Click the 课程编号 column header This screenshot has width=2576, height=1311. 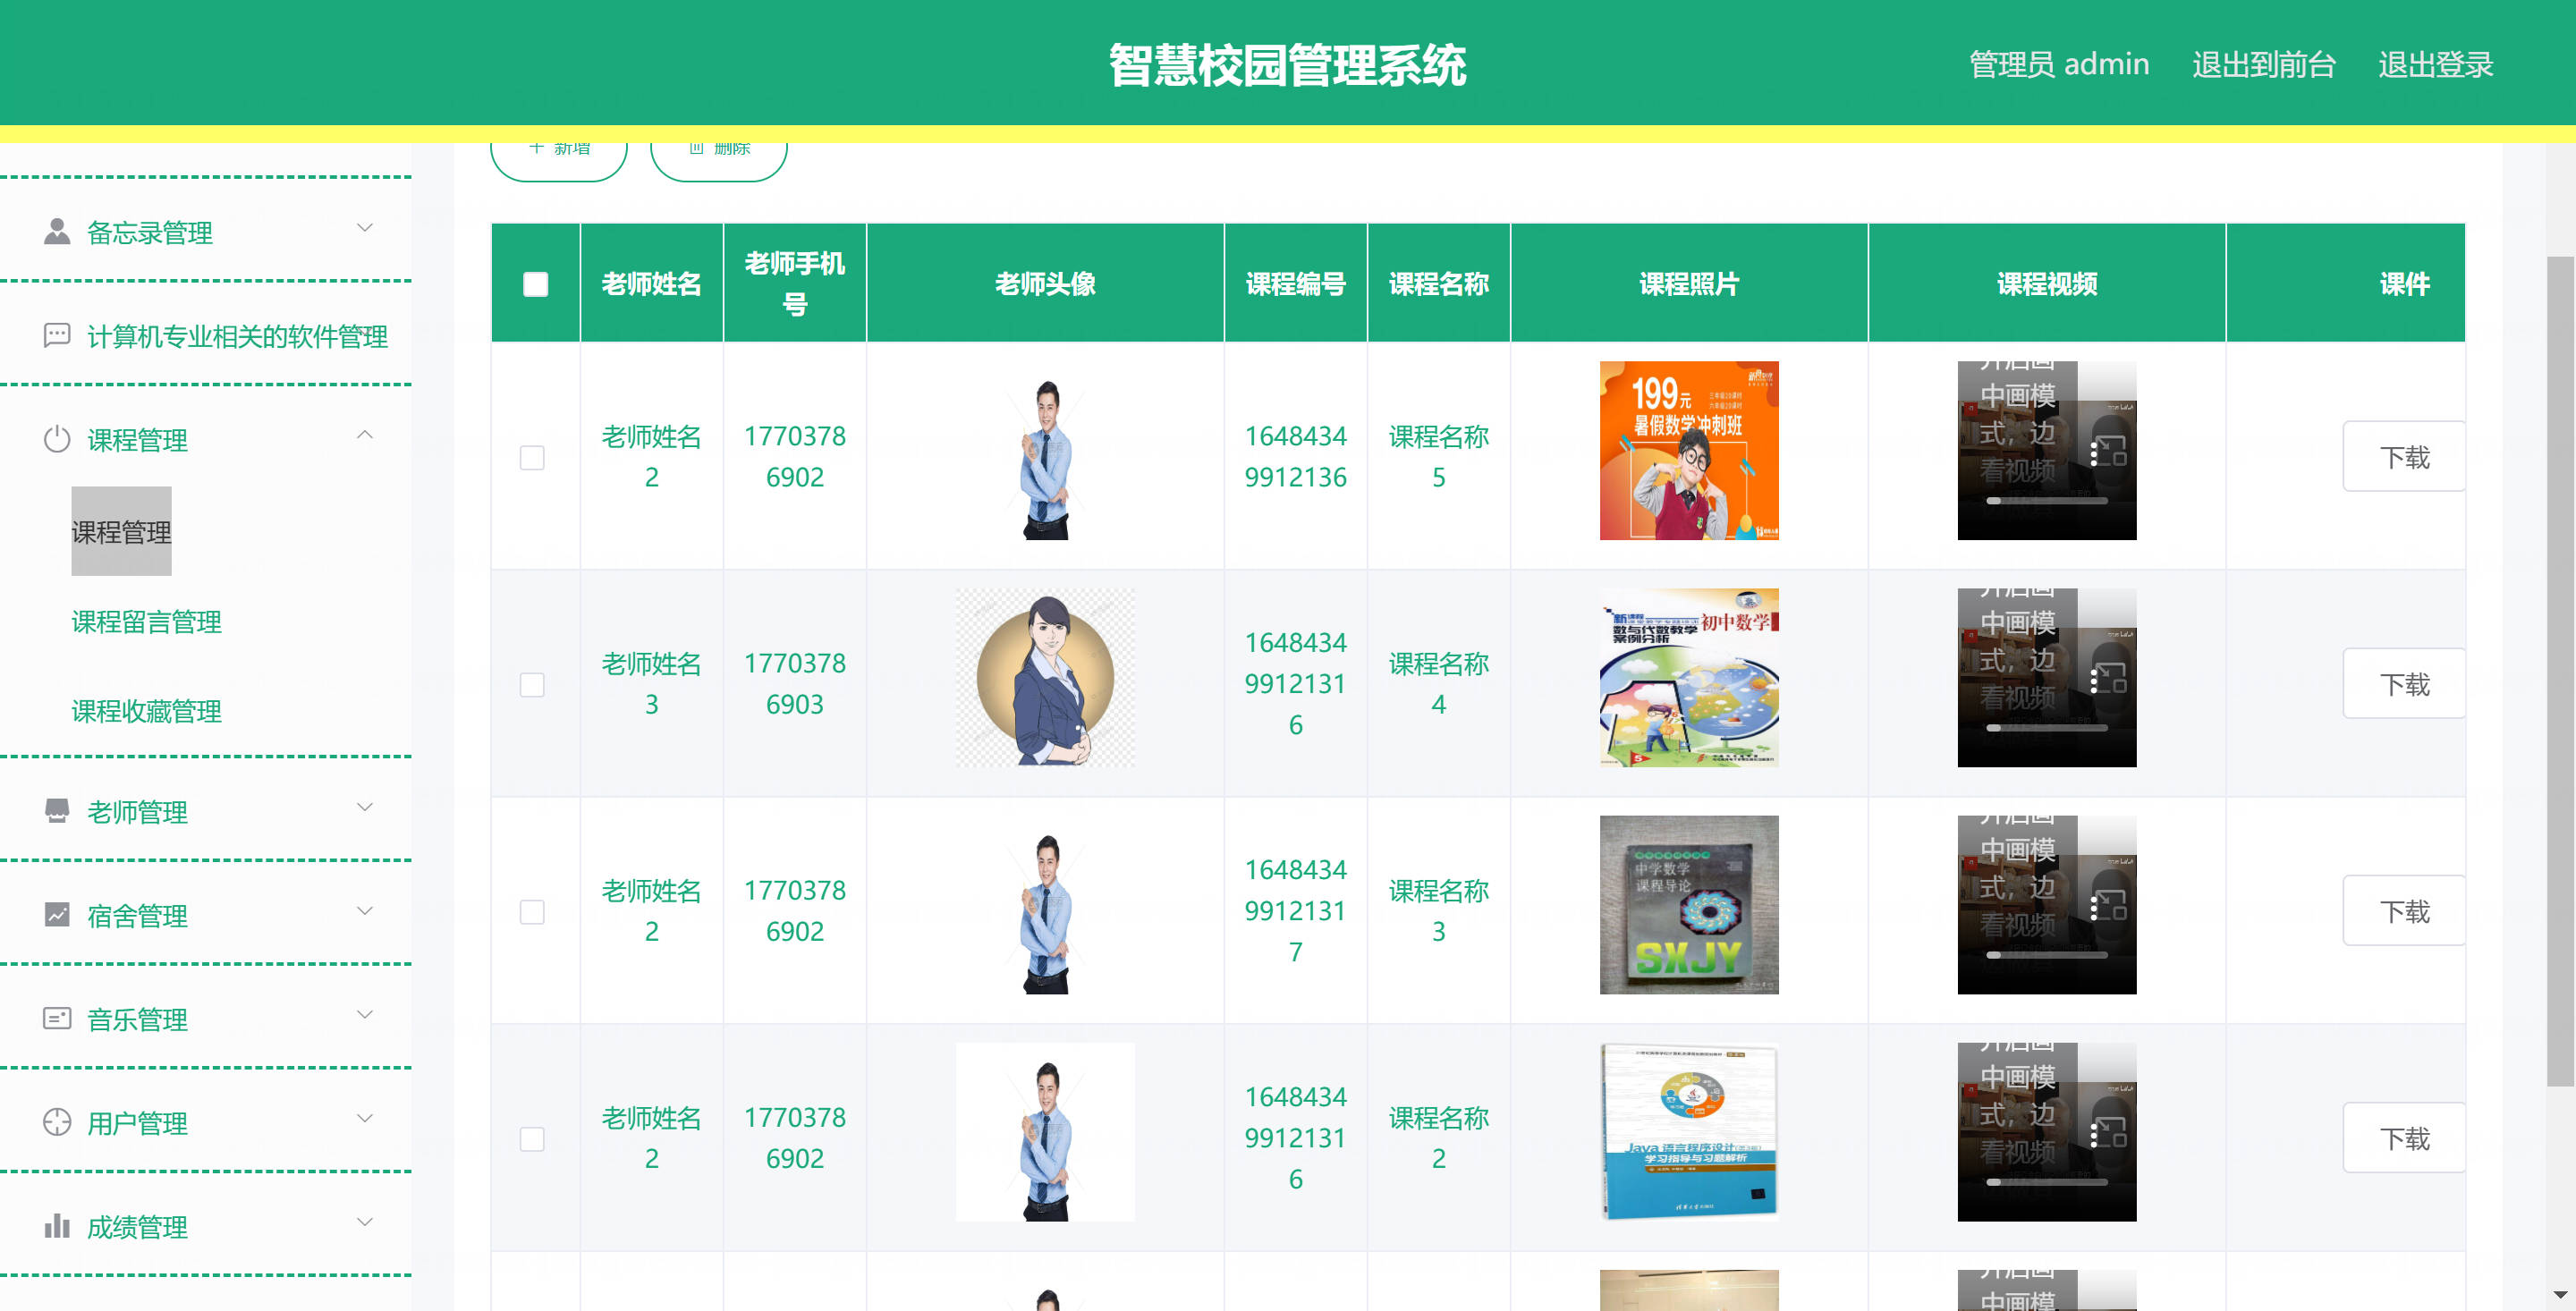click(x=1295, y=284)
